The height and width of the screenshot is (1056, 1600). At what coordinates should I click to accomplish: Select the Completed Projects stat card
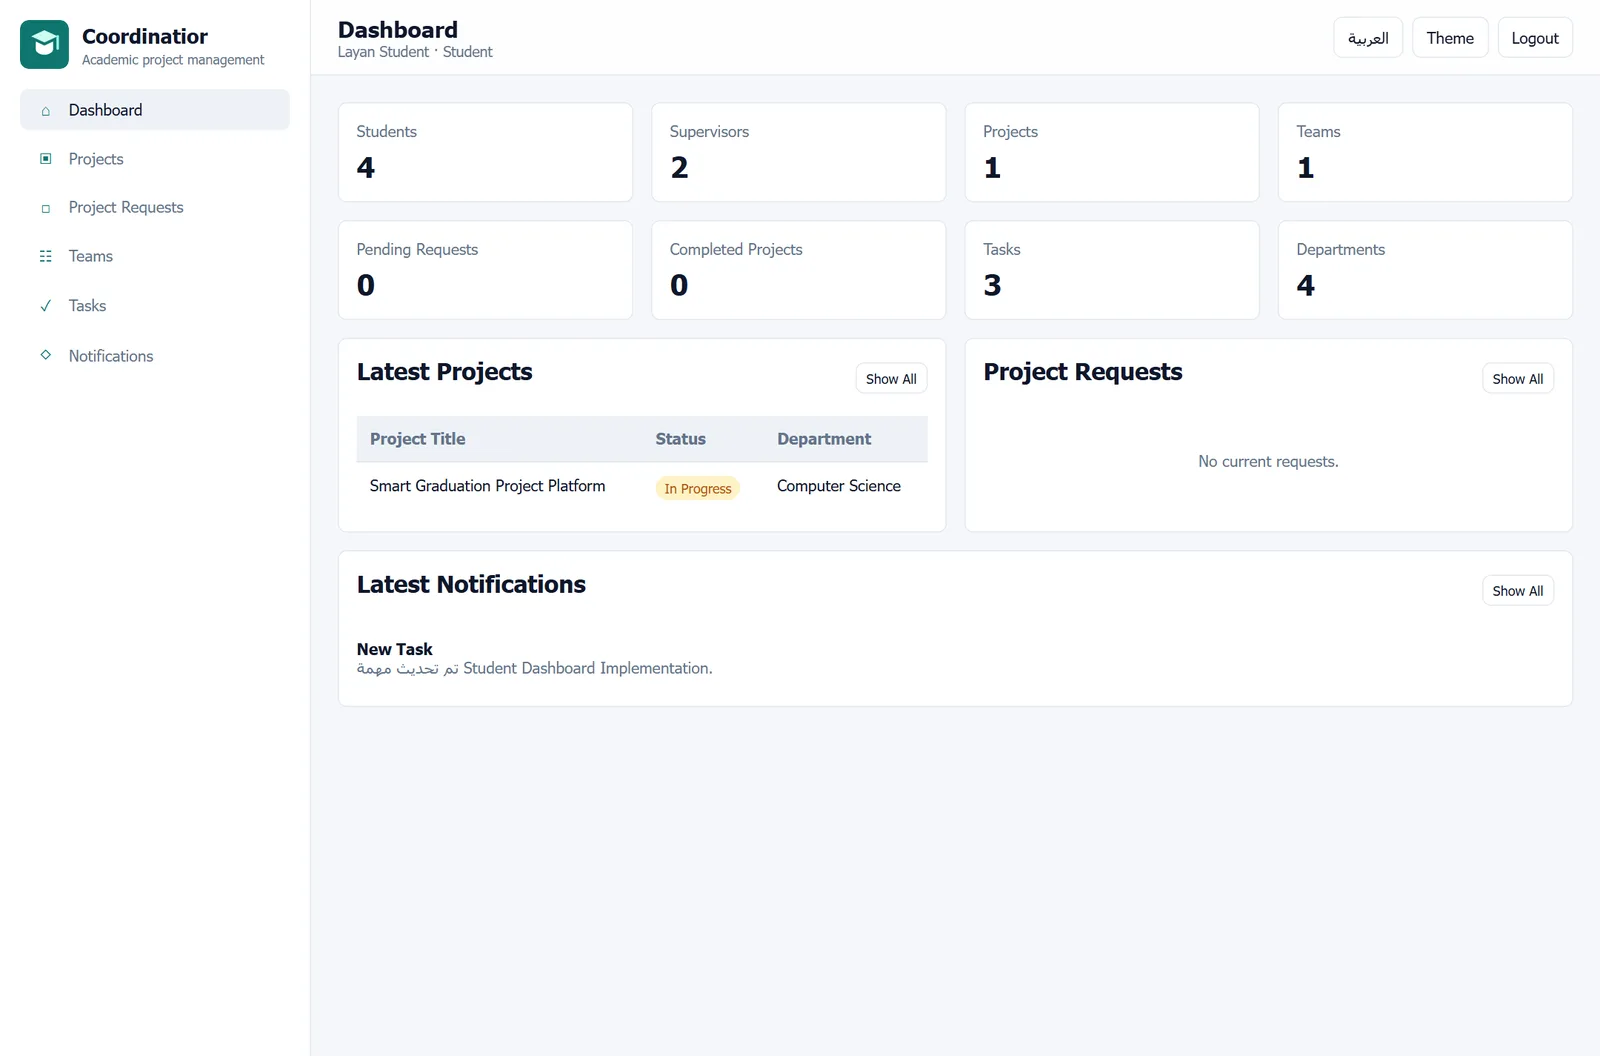coord(798,270)
